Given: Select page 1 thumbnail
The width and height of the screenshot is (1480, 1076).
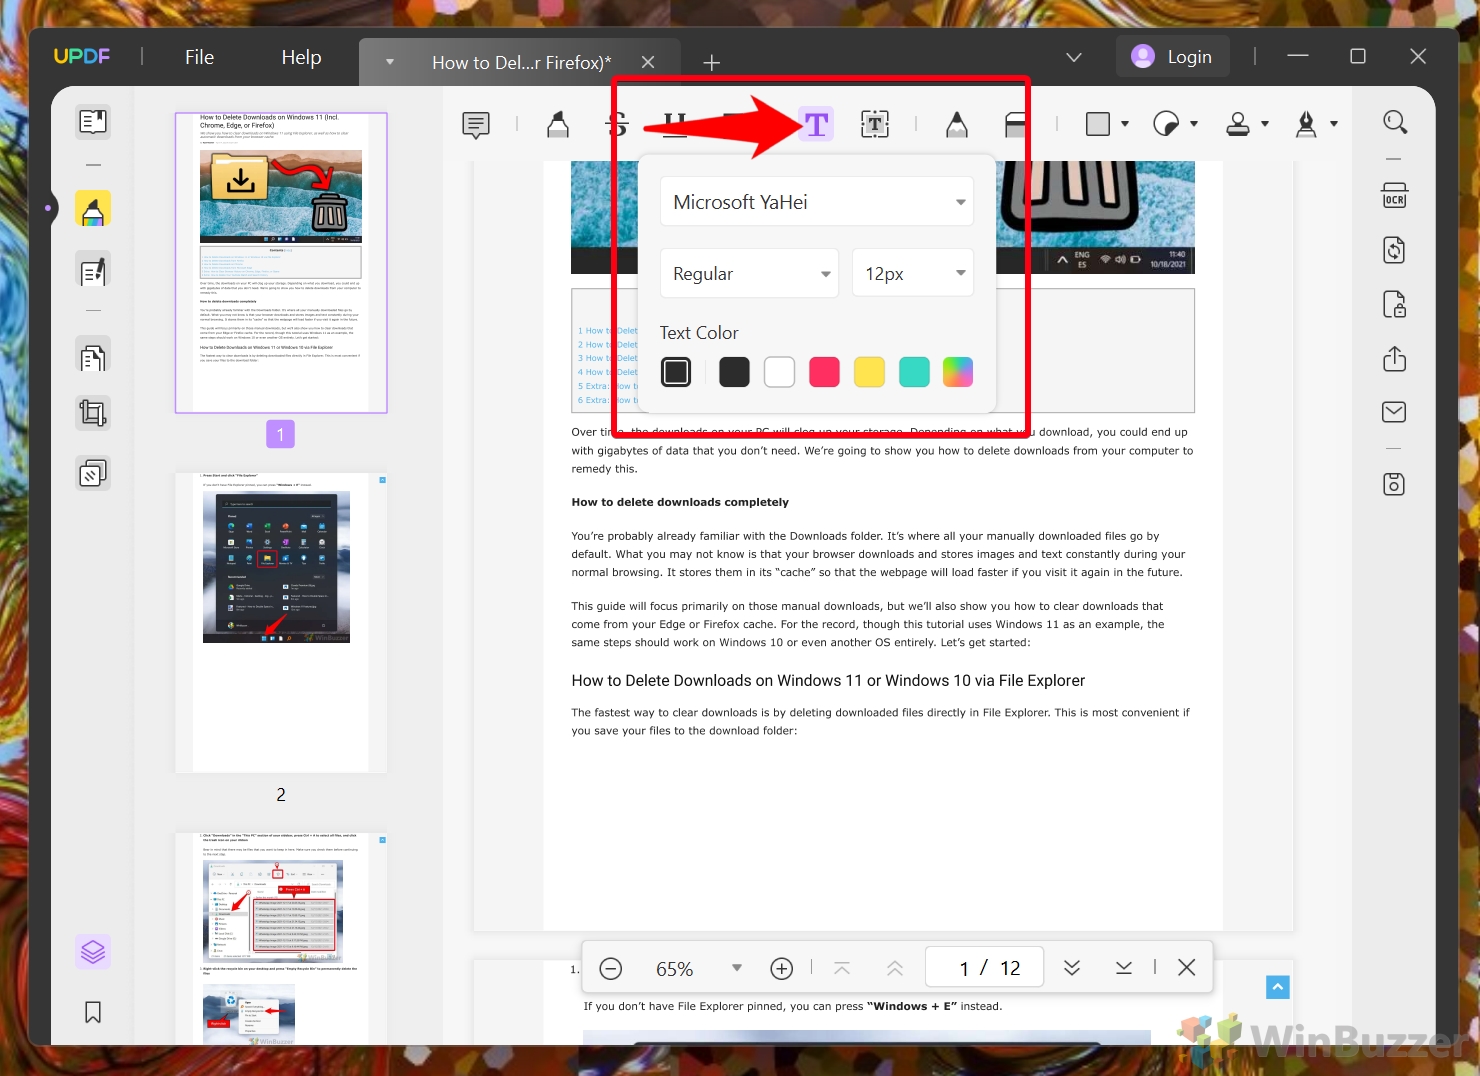Looking at the screenshot, I should 281,263.
